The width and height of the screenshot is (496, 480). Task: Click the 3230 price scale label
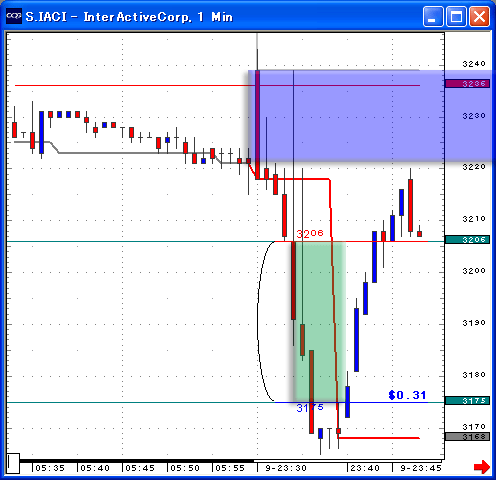[x=474, y=116]
